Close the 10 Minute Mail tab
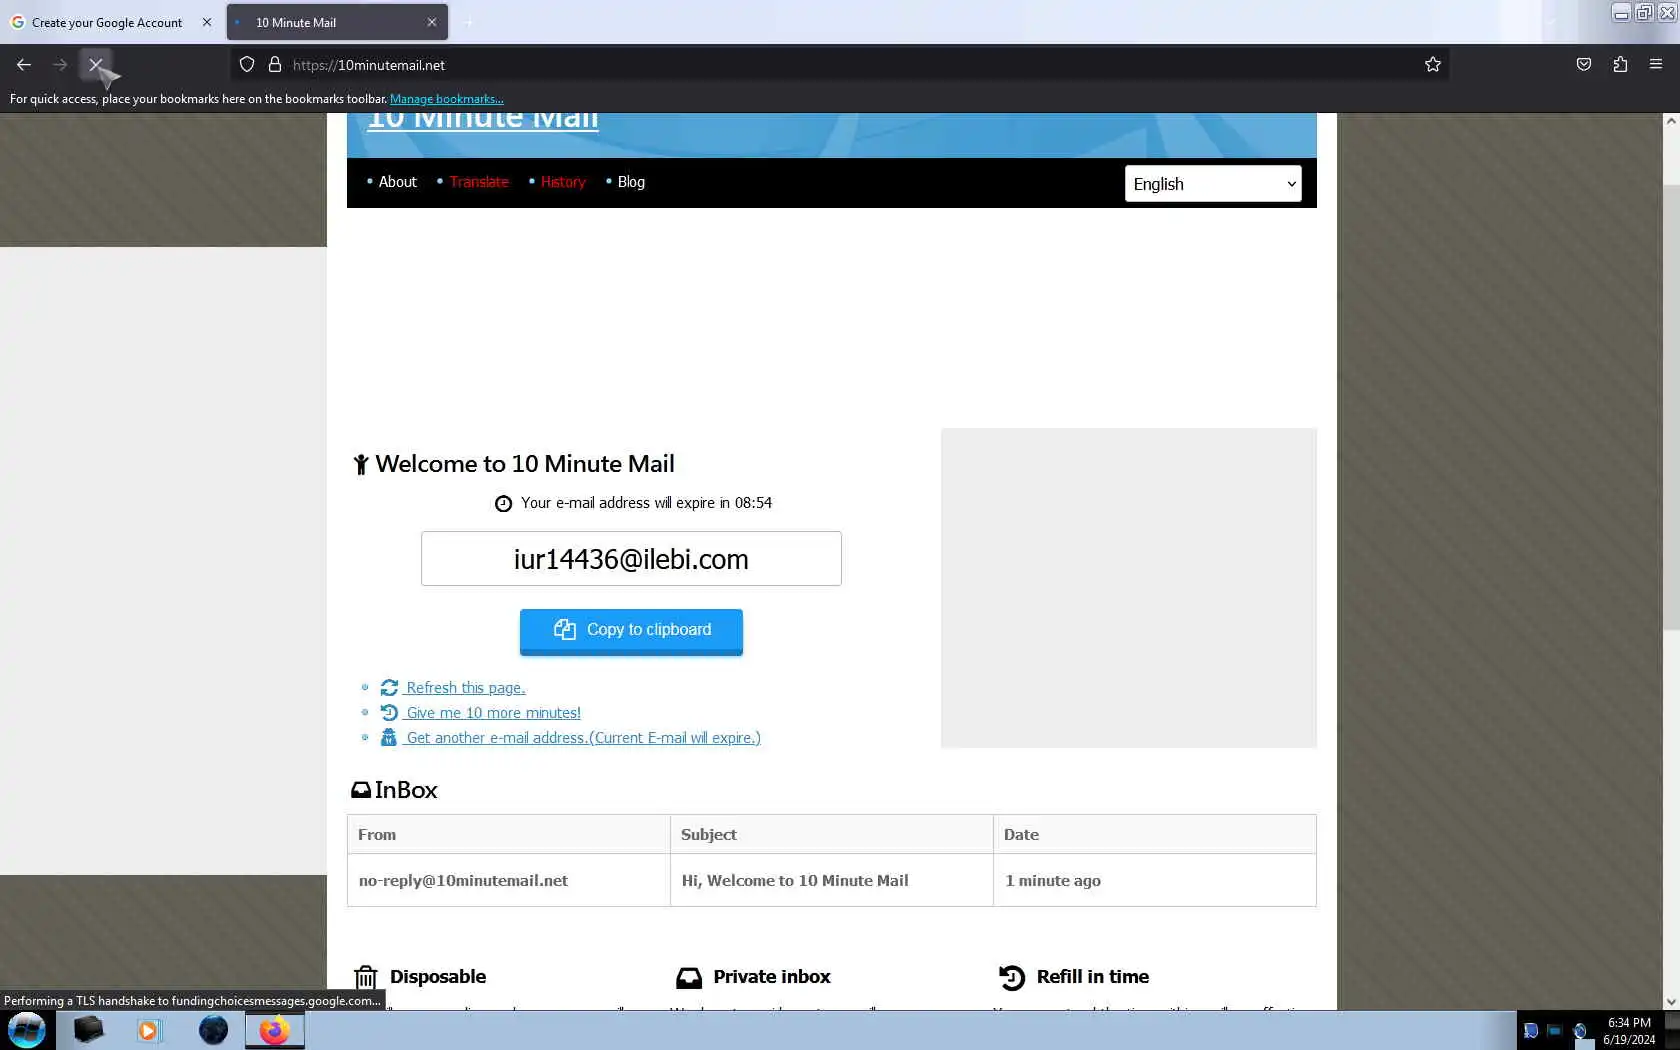The image size is (1680, 1050). point(432,22)
